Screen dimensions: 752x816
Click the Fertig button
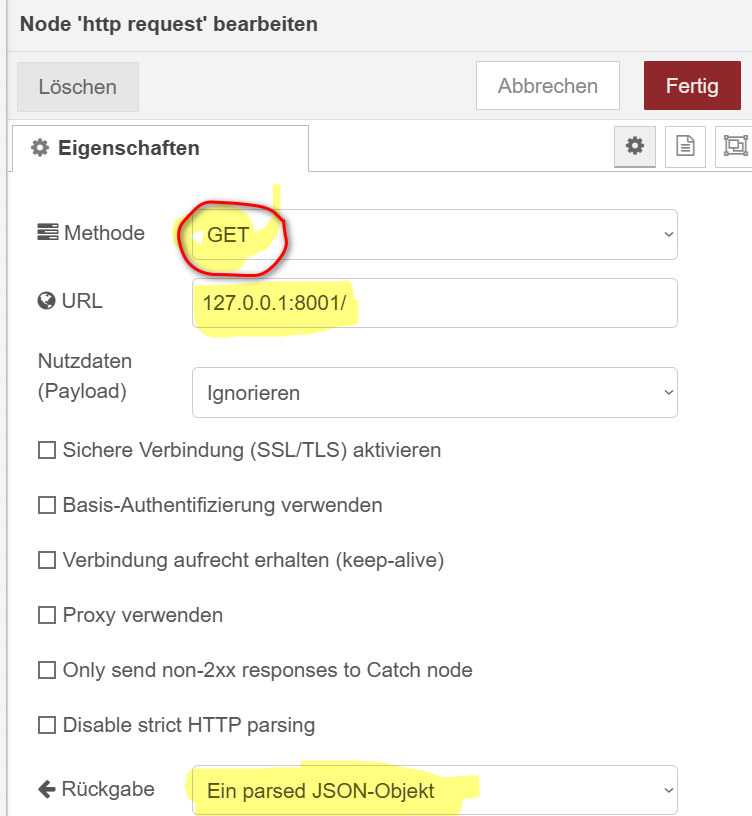coord(692,85)
